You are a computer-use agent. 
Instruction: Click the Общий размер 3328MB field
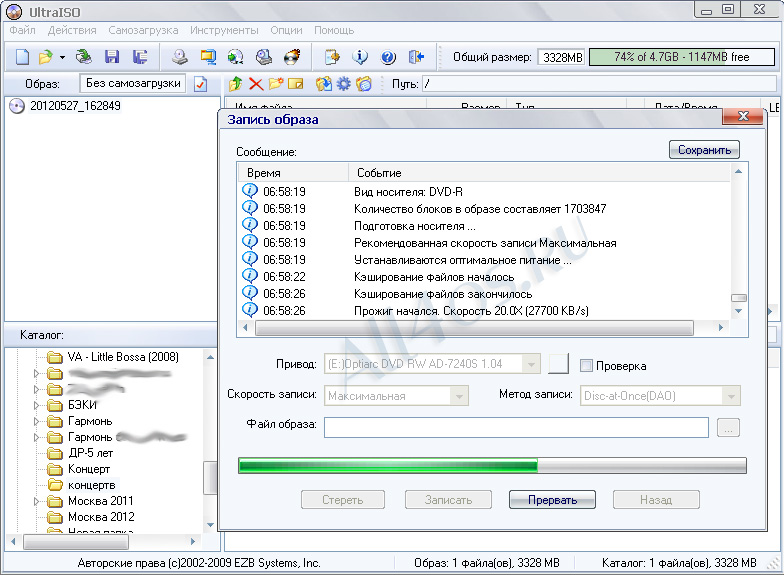(562, 57)
